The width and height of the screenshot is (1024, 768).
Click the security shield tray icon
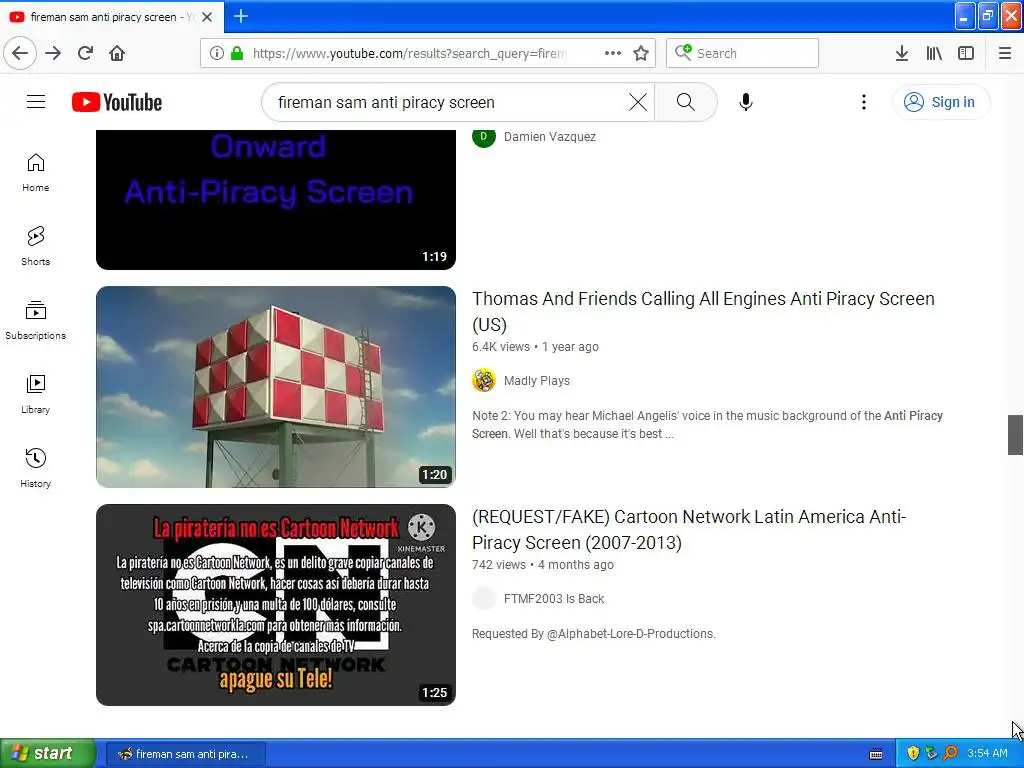pyautogui.click(x=913, y=754)
